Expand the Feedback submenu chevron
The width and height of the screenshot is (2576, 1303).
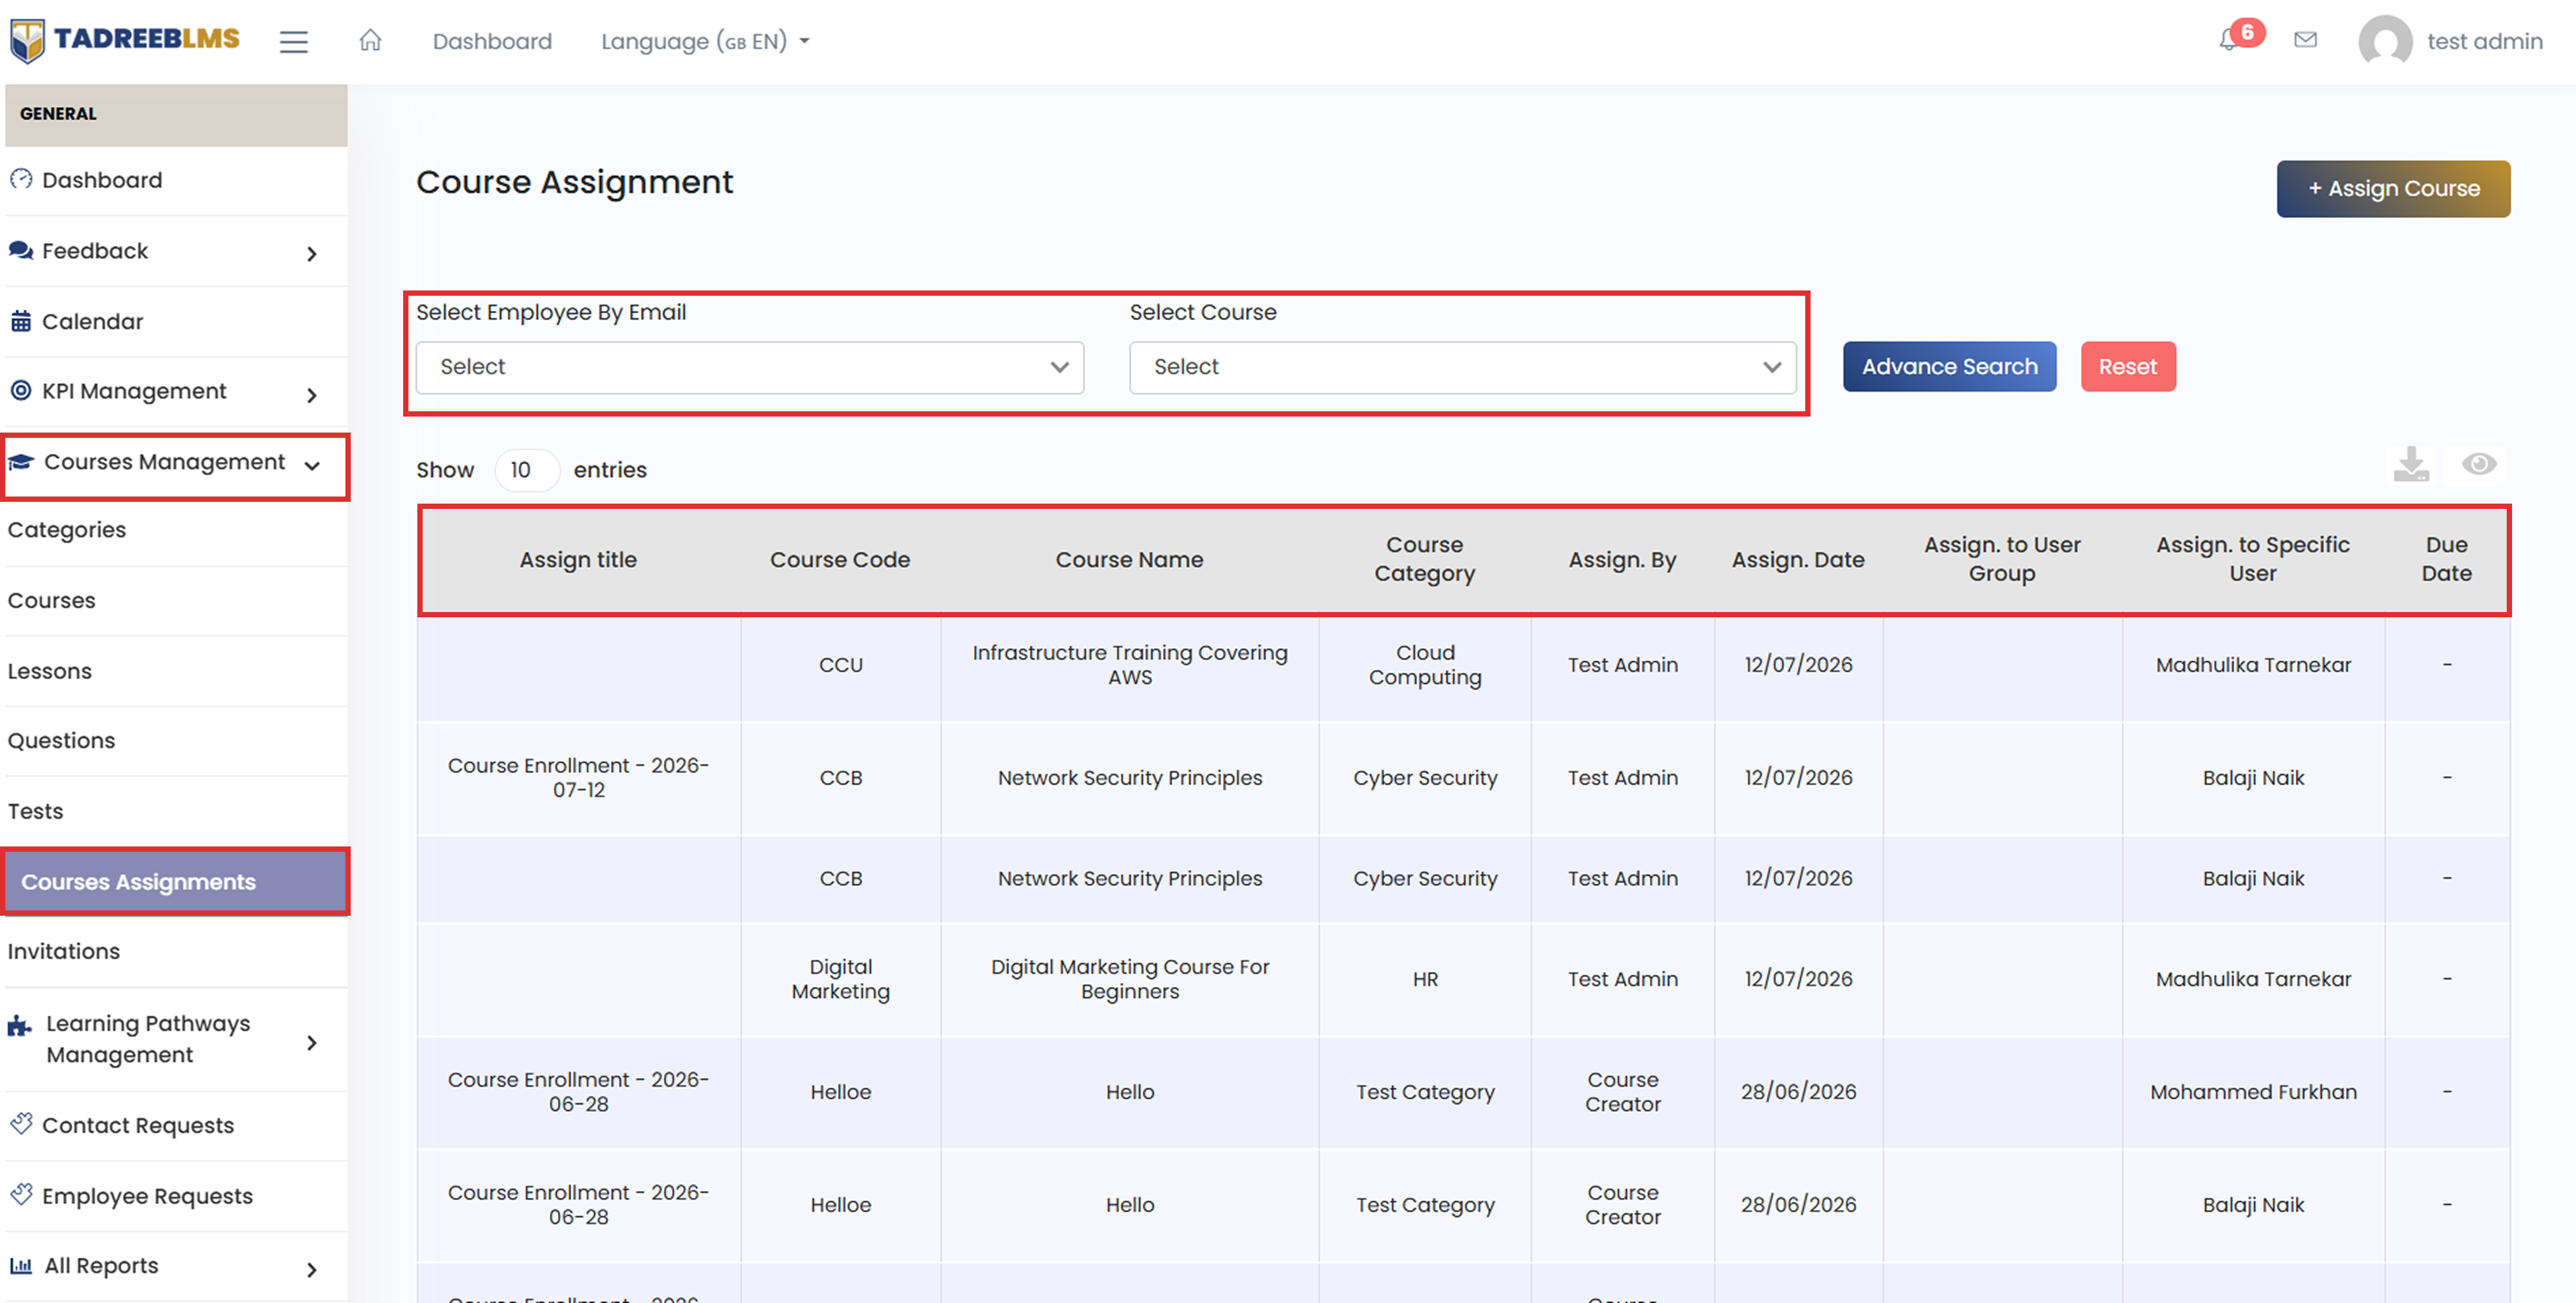(x=312, y=254)
